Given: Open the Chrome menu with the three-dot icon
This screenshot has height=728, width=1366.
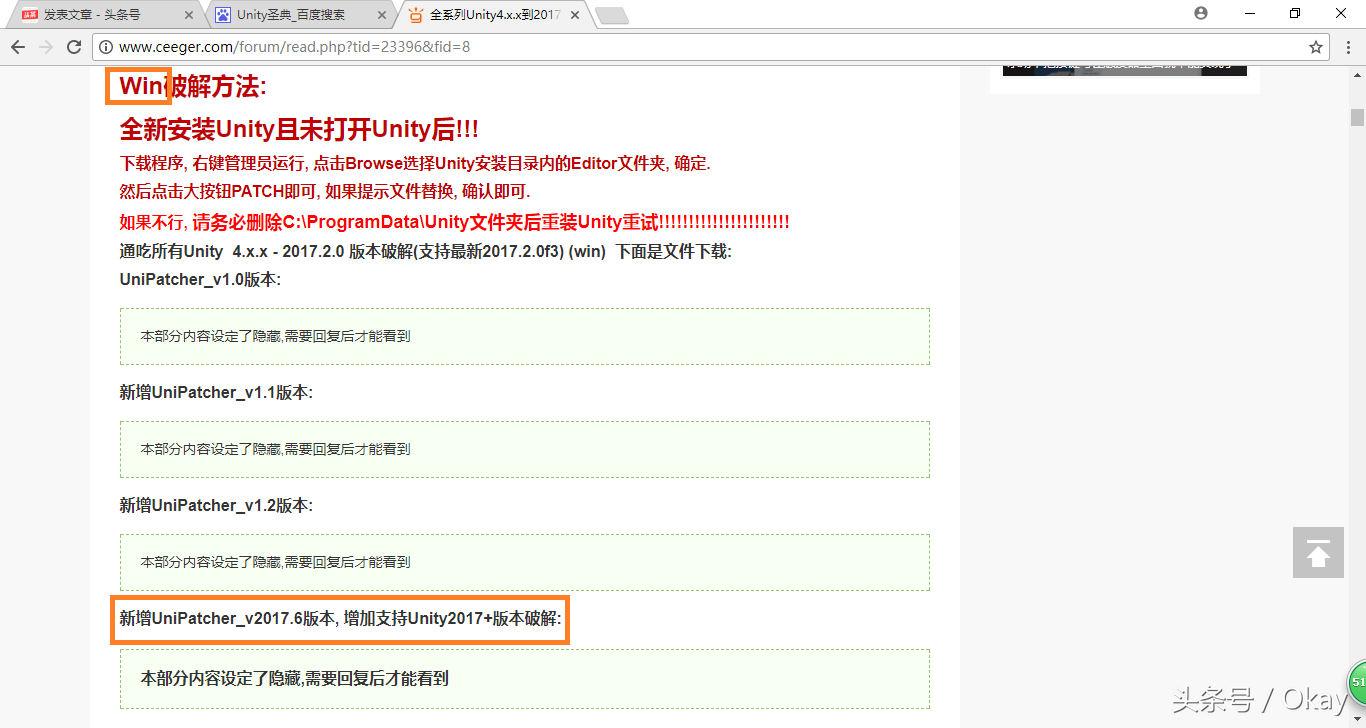Looking at the screenshot, I should (1346, 47).
